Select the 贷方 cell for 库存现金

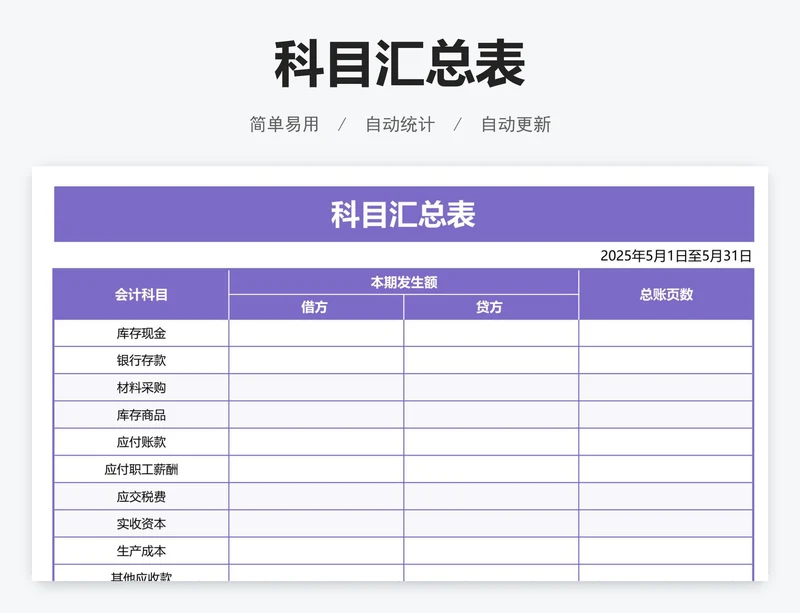coord(491,333)
